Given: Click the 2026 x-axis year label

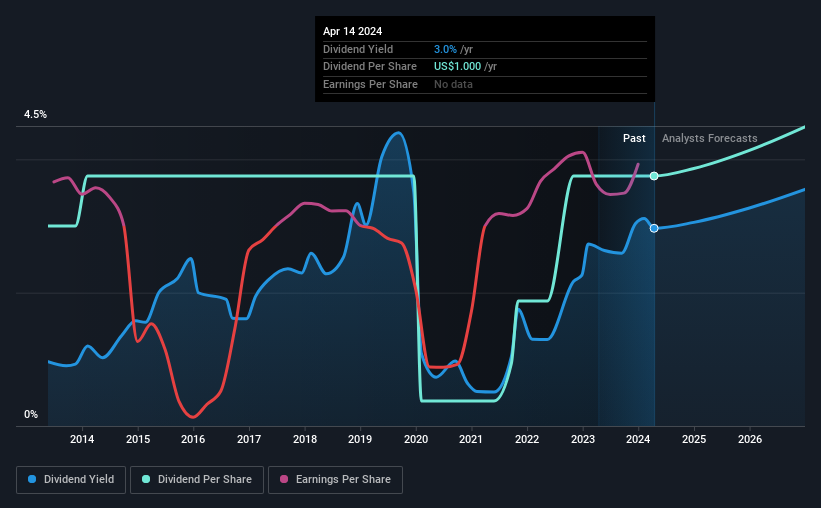Looking at the screenshot, I should [x=750, y=439].
